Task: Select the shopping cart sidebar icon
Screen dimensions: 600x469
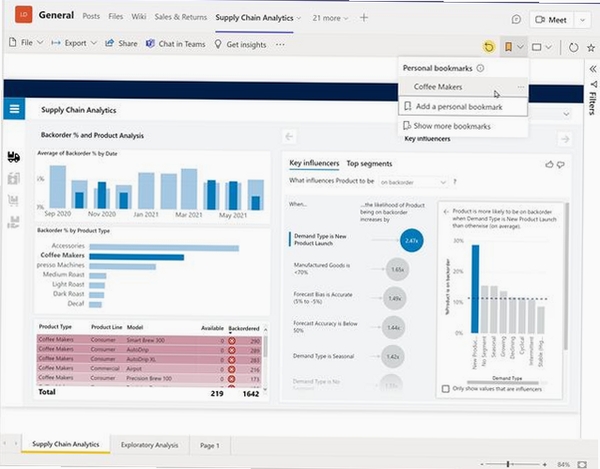Action: pos(13,200)
